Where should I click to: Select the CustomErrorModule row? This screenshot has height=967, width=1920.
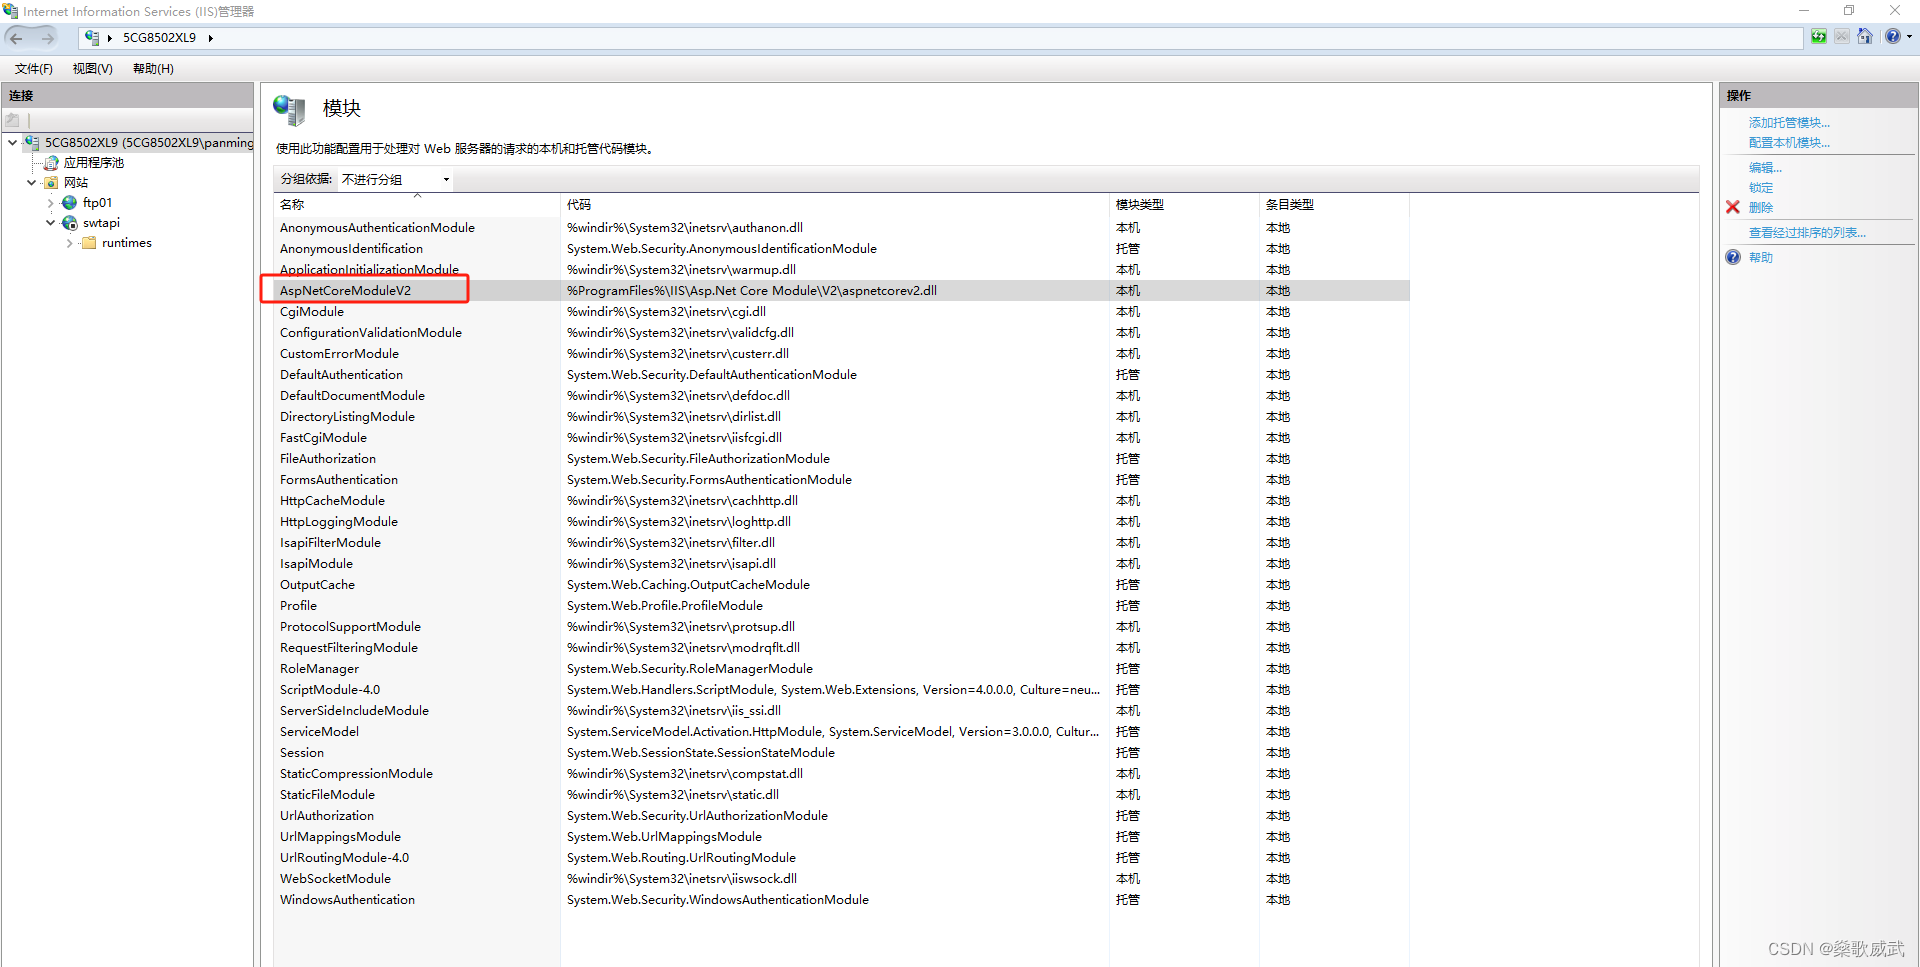point(842,354)
